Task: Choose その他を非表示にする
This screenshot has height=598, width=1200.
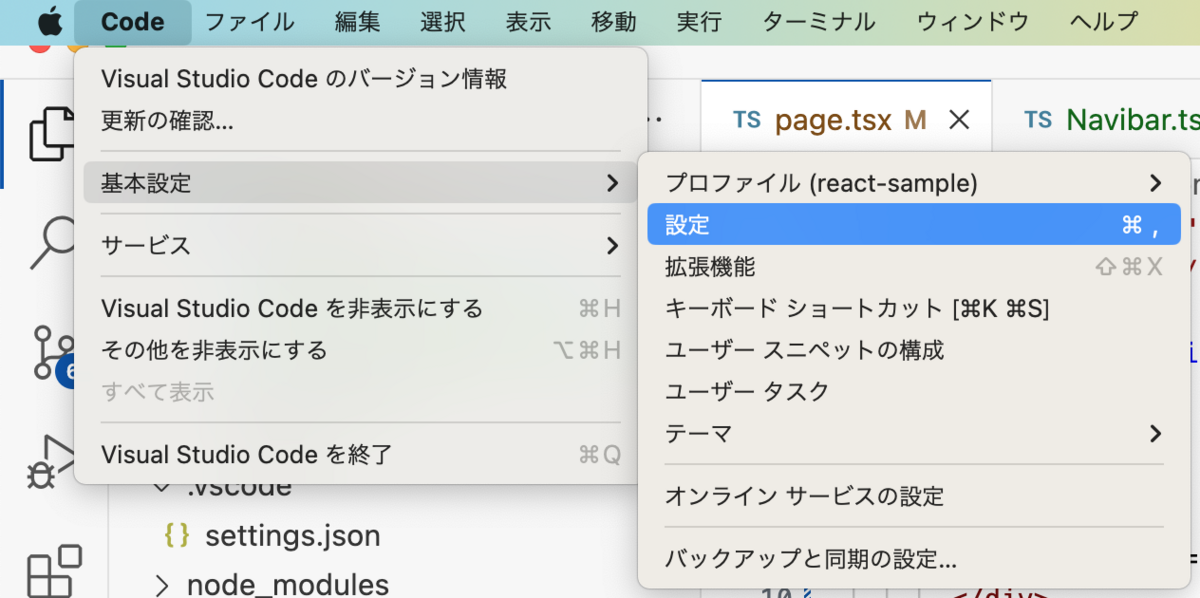Action: (x=360, y=350)
